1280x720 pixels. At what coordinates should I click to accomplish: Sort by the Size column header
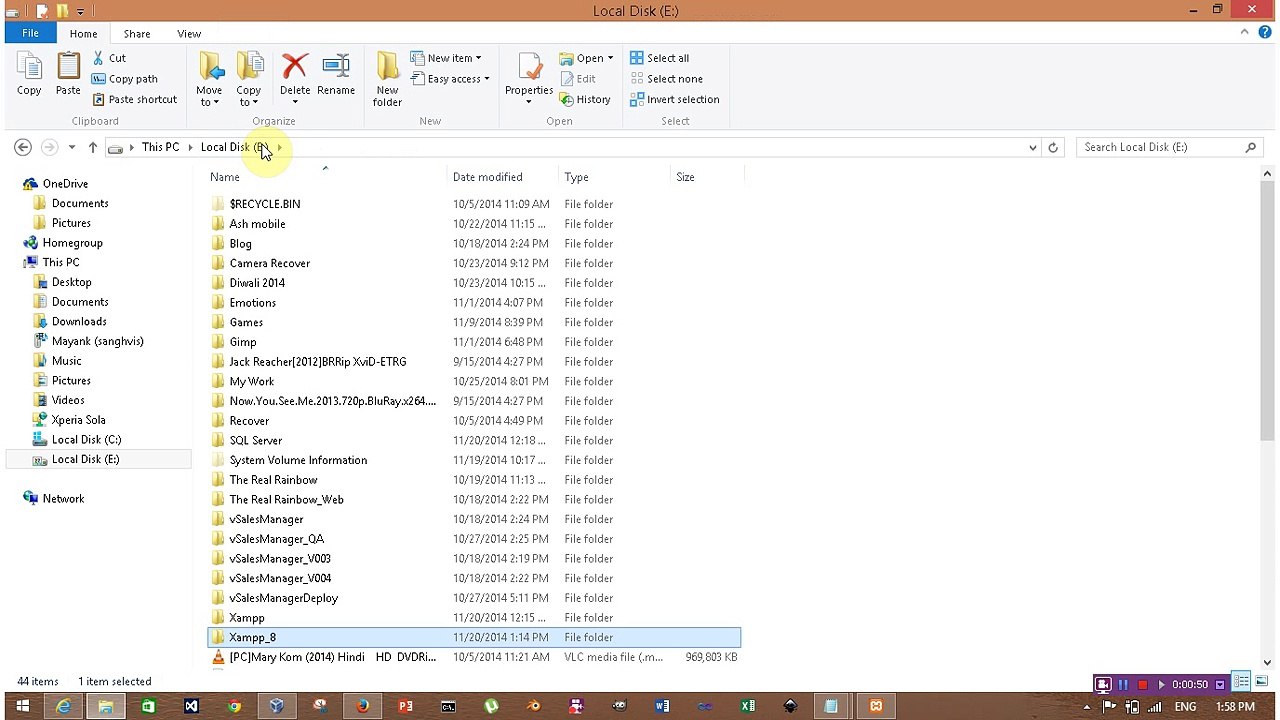[685, 177]
